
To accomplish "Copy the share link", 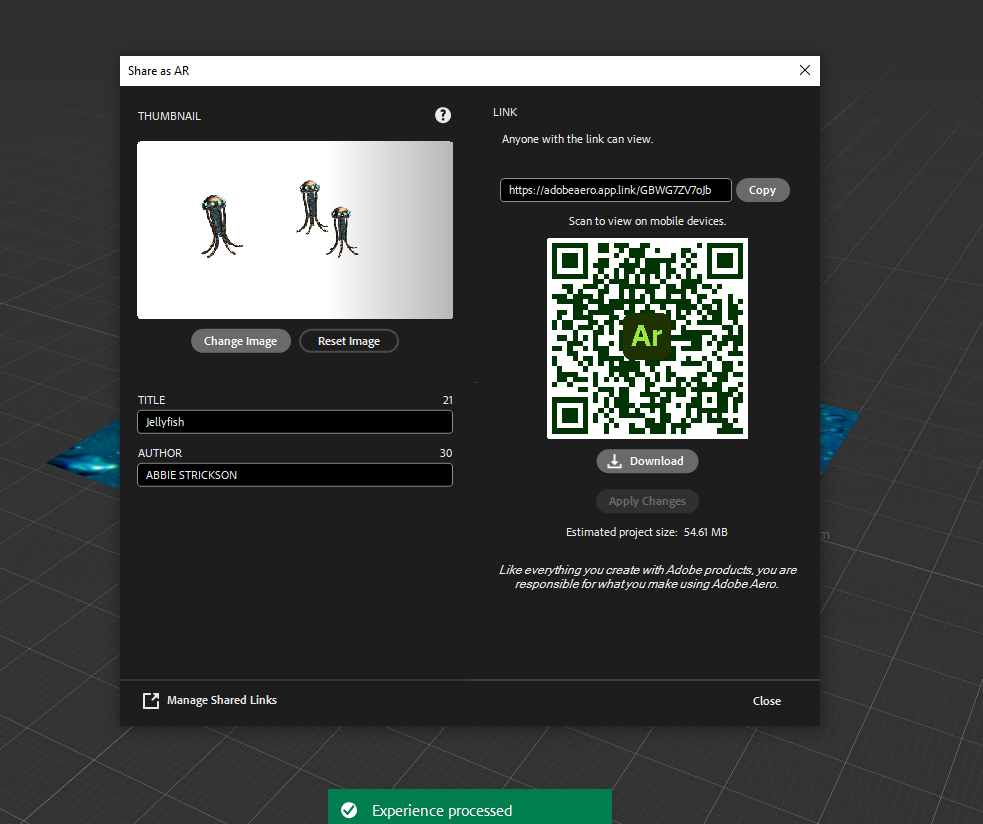I will coord(762,190).
